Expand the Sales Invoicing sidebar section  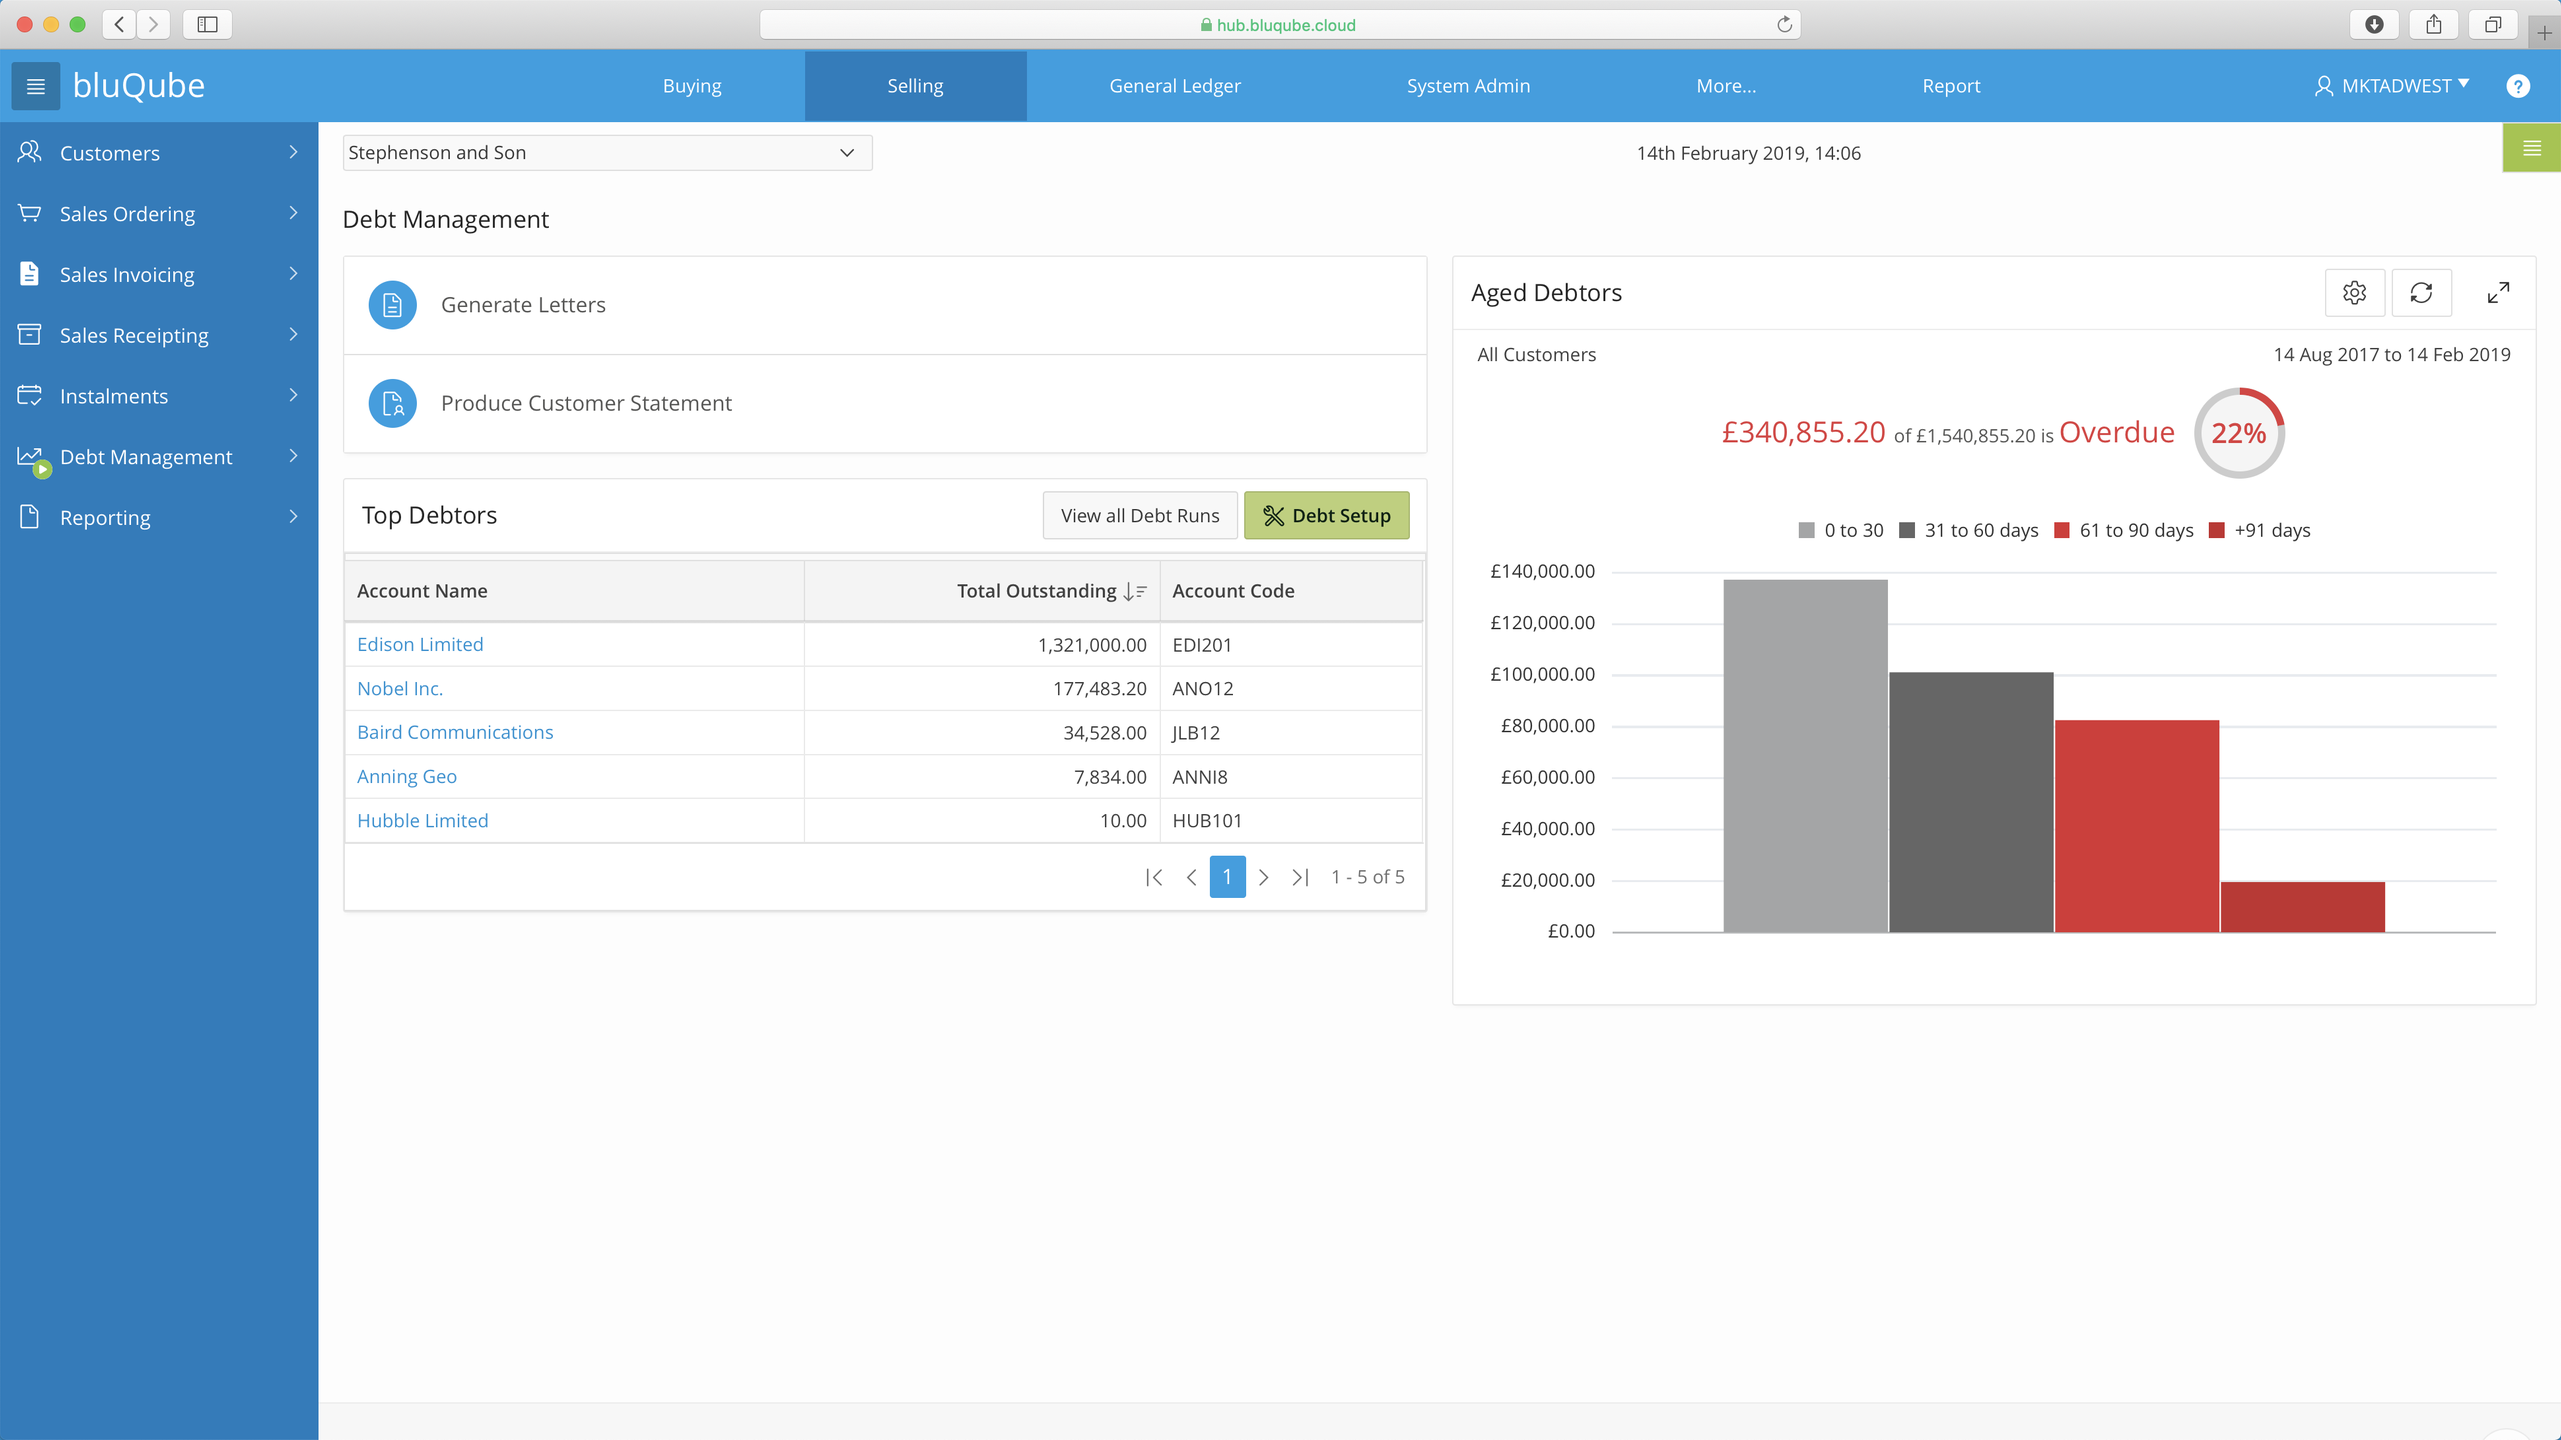(159, 274)
